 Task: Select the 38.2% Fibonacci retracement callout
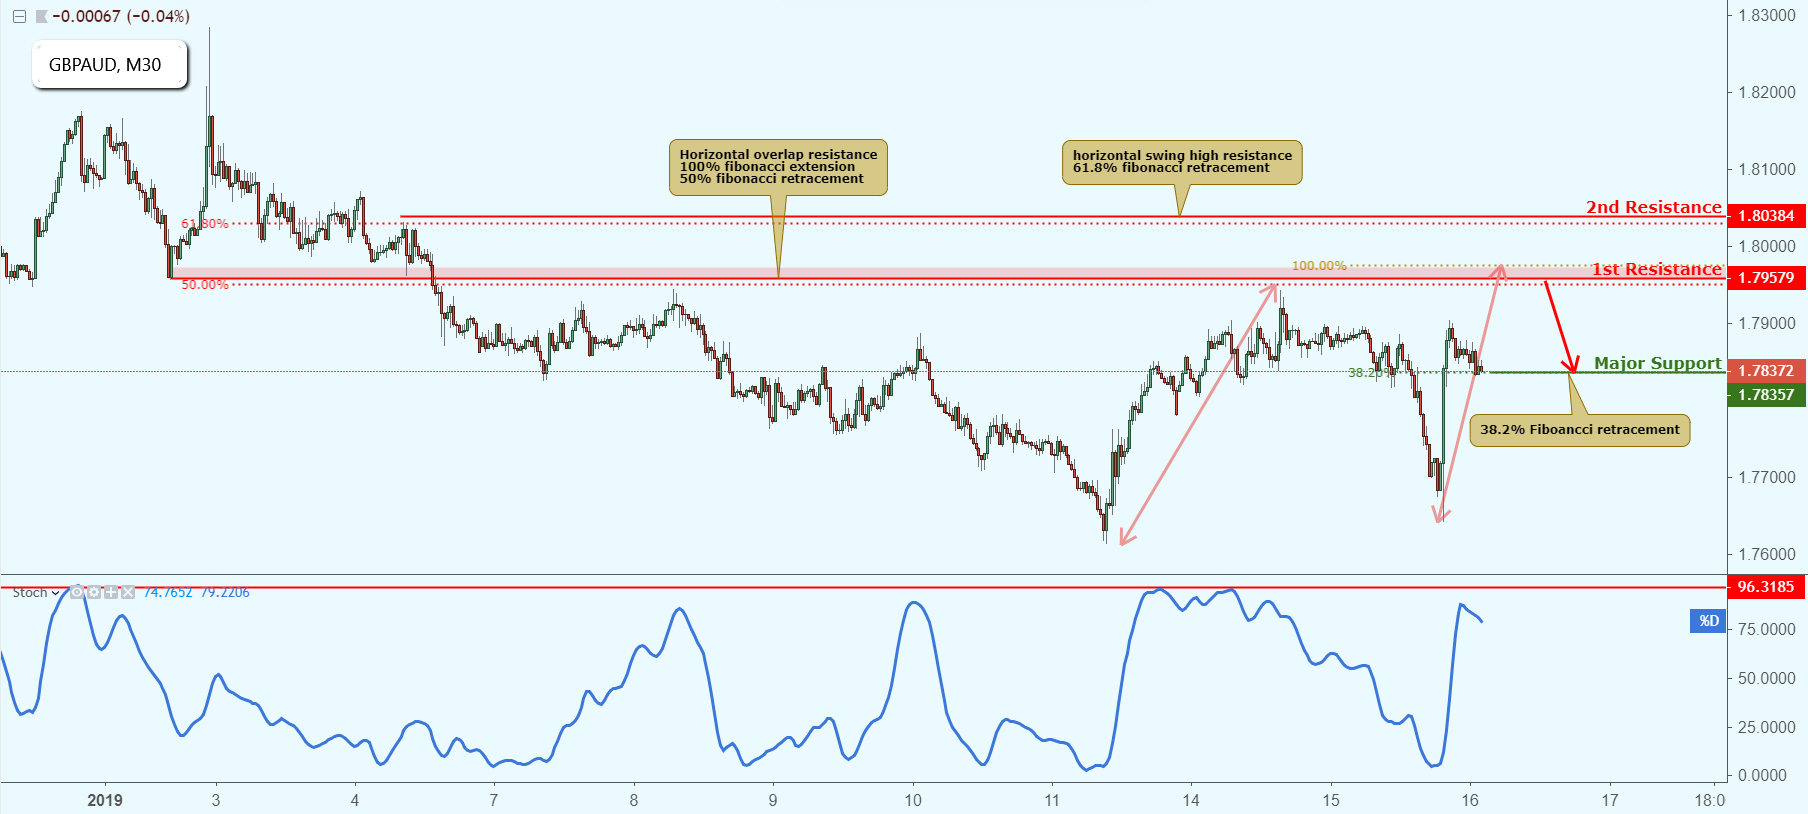pyautogui.click(x=1580, y=430)
